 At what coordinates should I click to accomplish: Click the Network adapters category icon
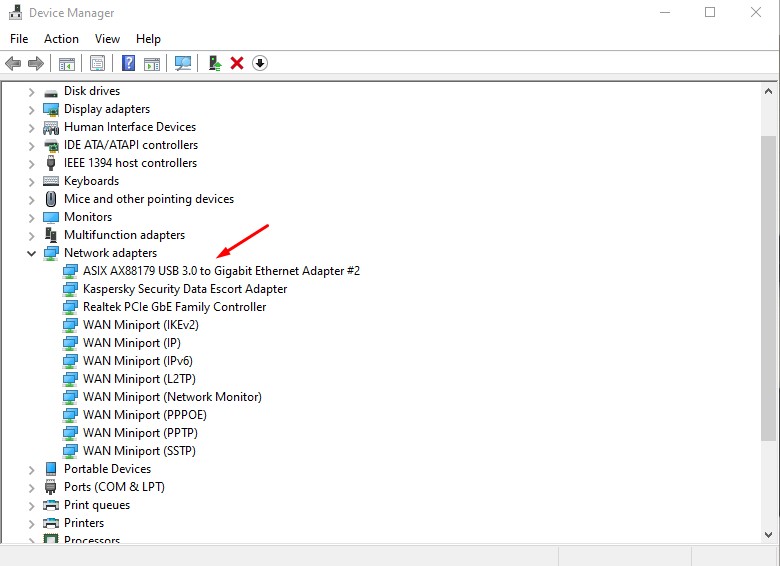point(51,253)
